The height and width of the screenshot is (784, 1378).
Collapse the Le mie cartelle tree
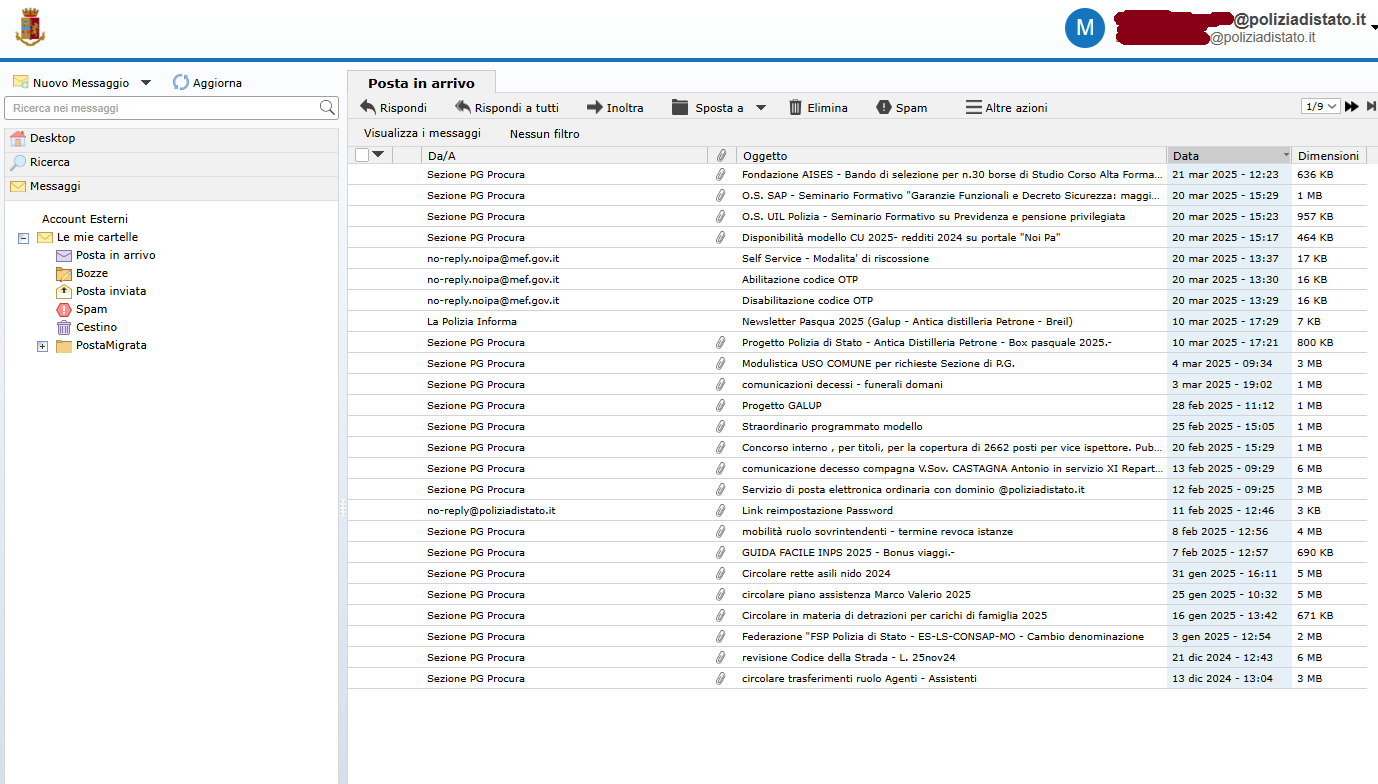(x=24, y=238)
